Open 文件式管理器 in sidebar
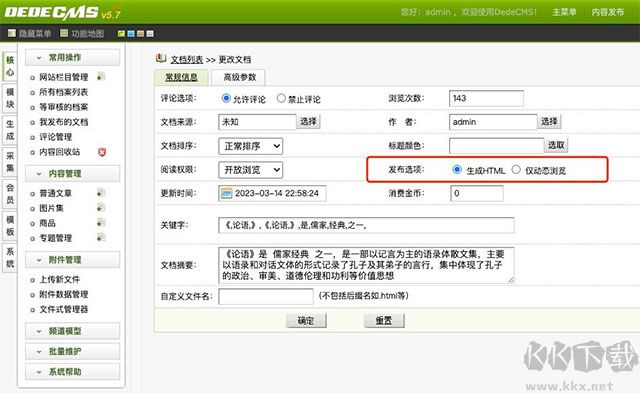The image size is (640, 393). (64, 309)
